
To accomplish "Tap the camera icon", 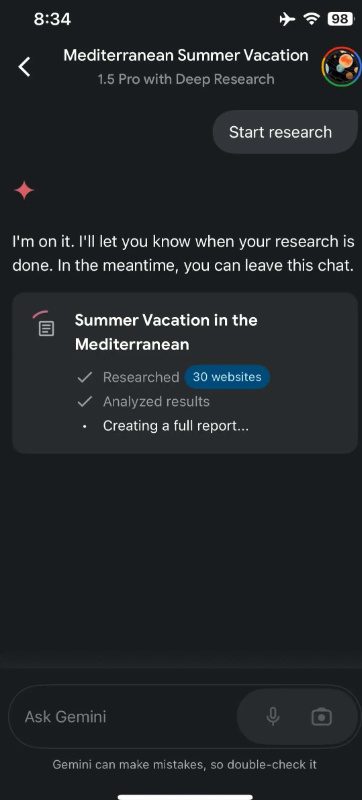I will pos(321,717).
